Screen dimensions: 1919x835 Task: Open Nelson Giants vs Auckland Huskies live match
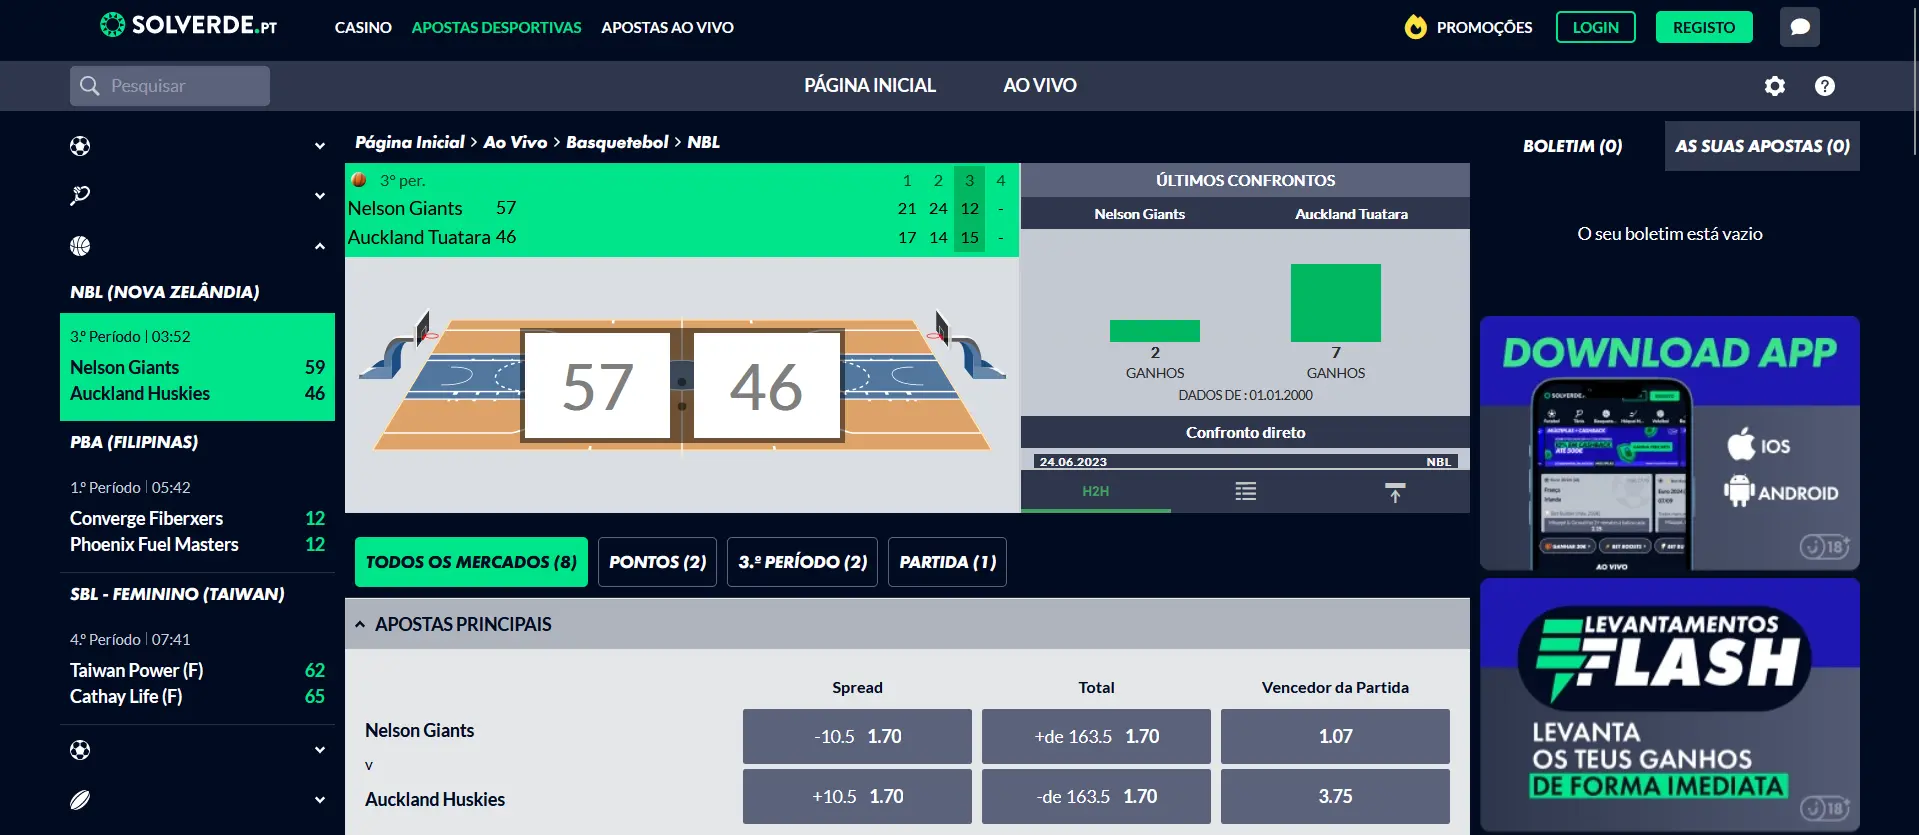(x=197, y=367)
